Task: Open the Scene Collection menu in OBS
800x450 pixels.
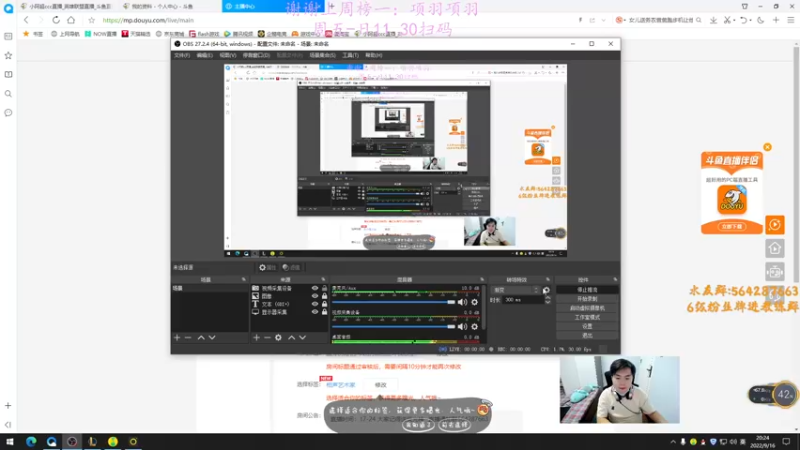Action: 322,55
